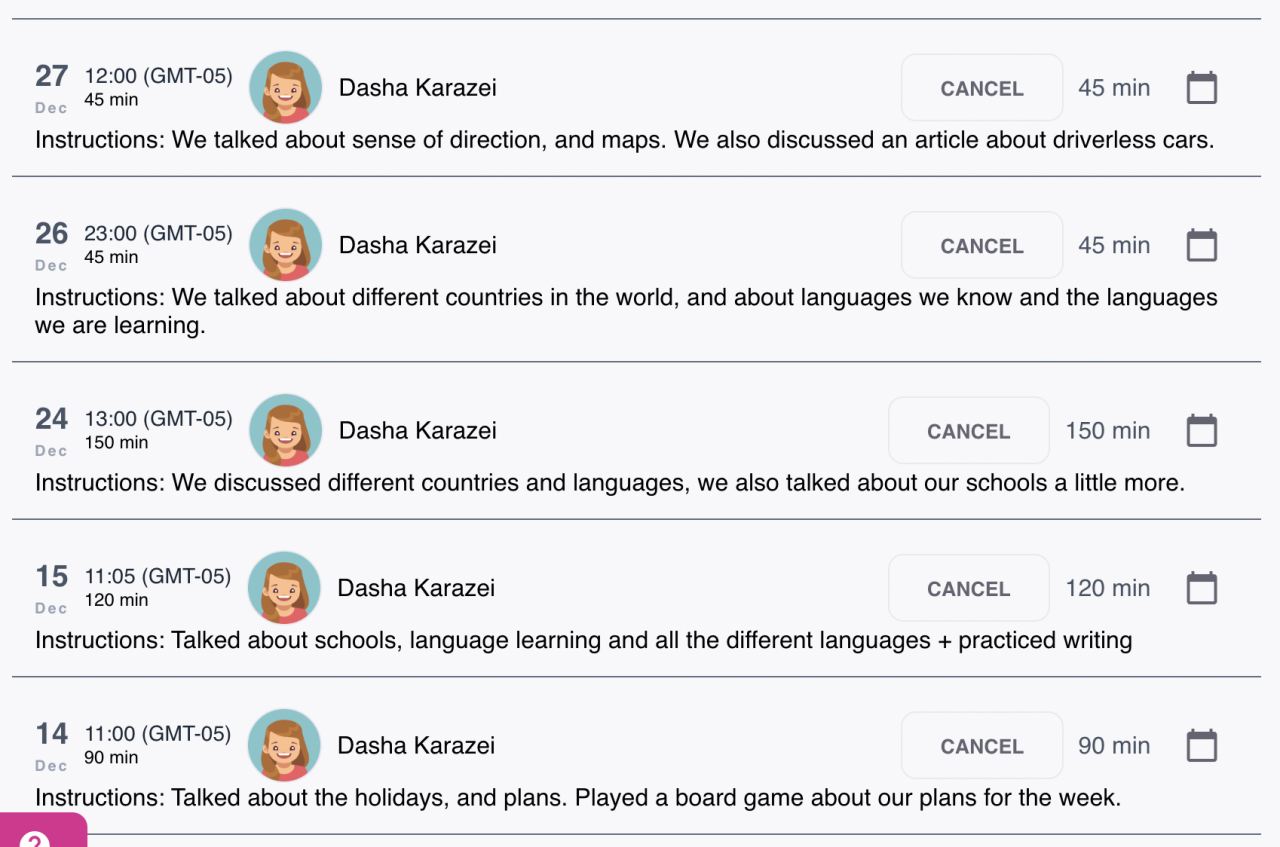The height and width of the screenshot is (847, 1280).
Task: Click Dasha Karazei name on Dec 27 lesson
Action: tap(418, 88)
